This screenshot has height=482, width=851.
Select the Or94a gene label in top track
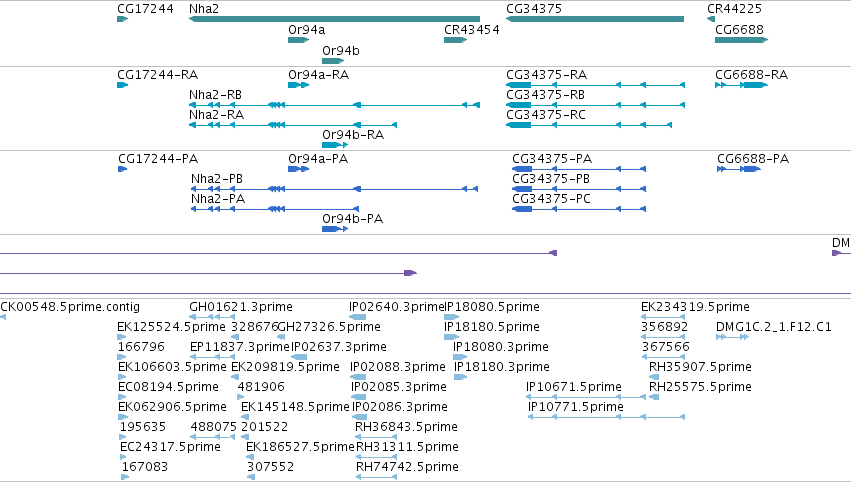(x=307, y=30)
